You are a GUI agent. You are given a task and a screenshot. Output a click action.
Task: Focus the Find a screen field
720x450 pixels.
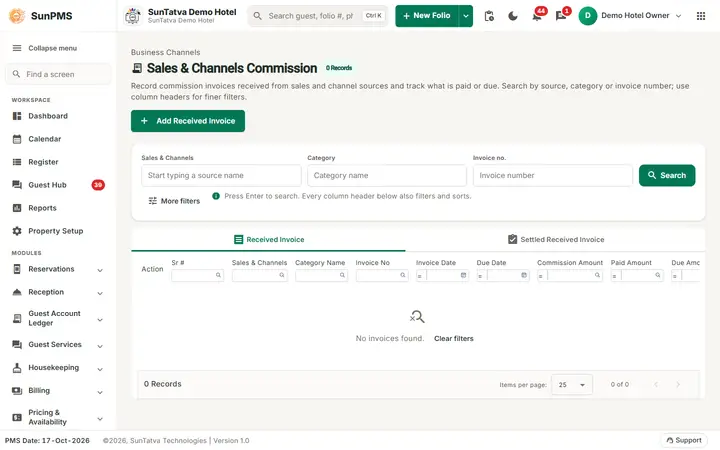tap(58, 74)
